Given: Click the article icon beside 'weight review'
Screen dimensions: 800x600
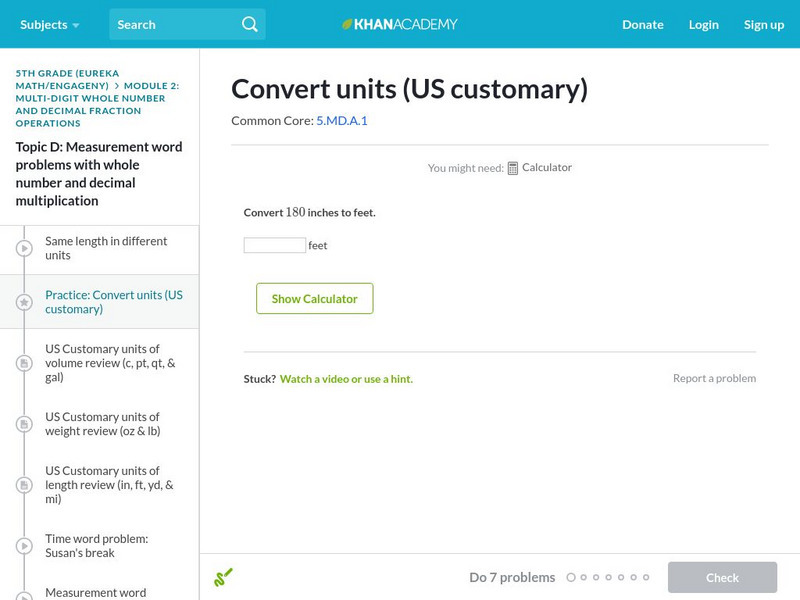Looking at the screenshot, I should pos(24,424).
